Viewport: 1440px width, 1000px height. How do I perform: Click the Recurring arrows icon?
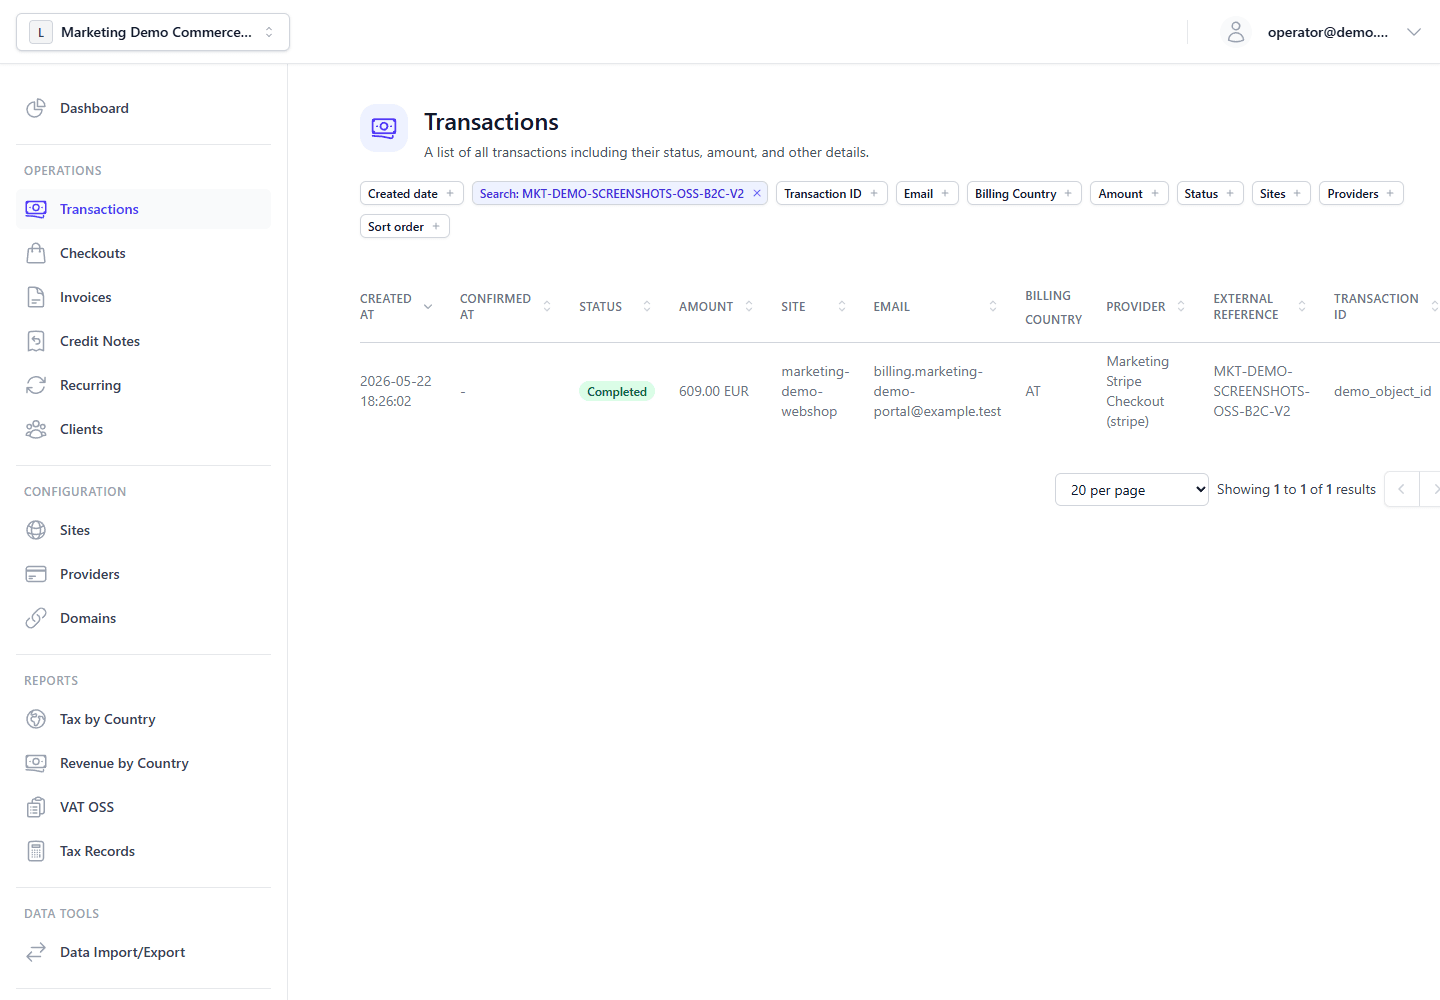click(x=36, y=385)
